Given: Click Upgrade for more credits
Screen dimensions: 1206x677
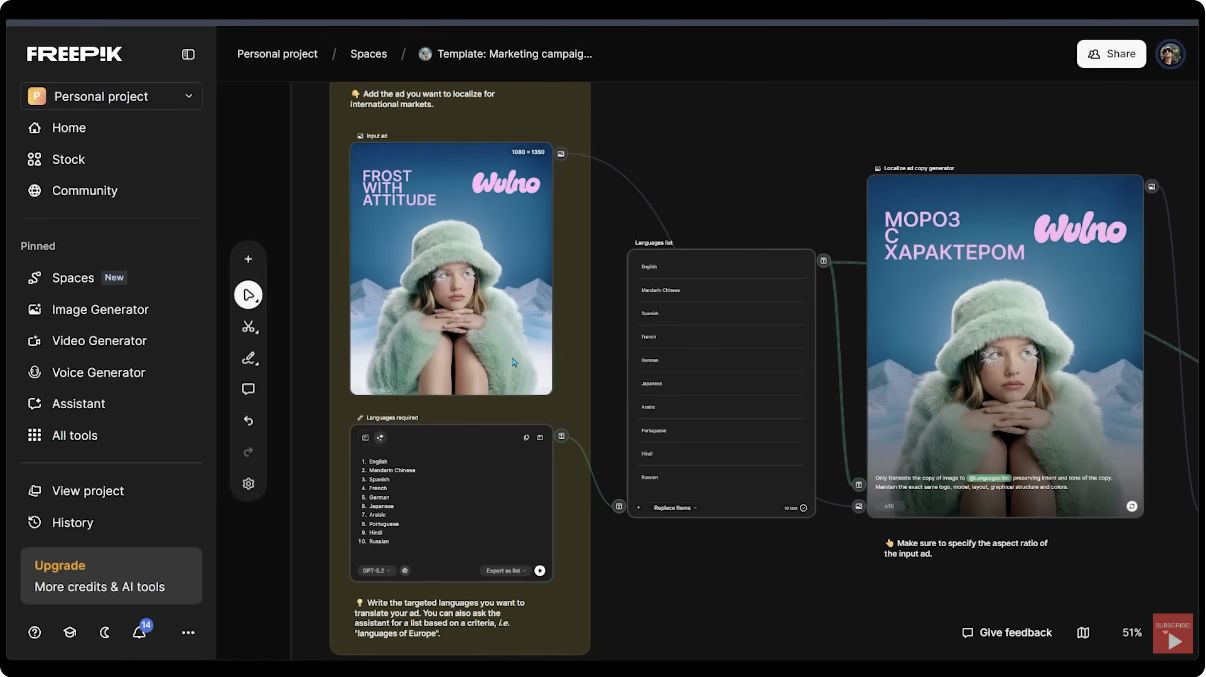Looking at the screenshot, I should [111, 576].
